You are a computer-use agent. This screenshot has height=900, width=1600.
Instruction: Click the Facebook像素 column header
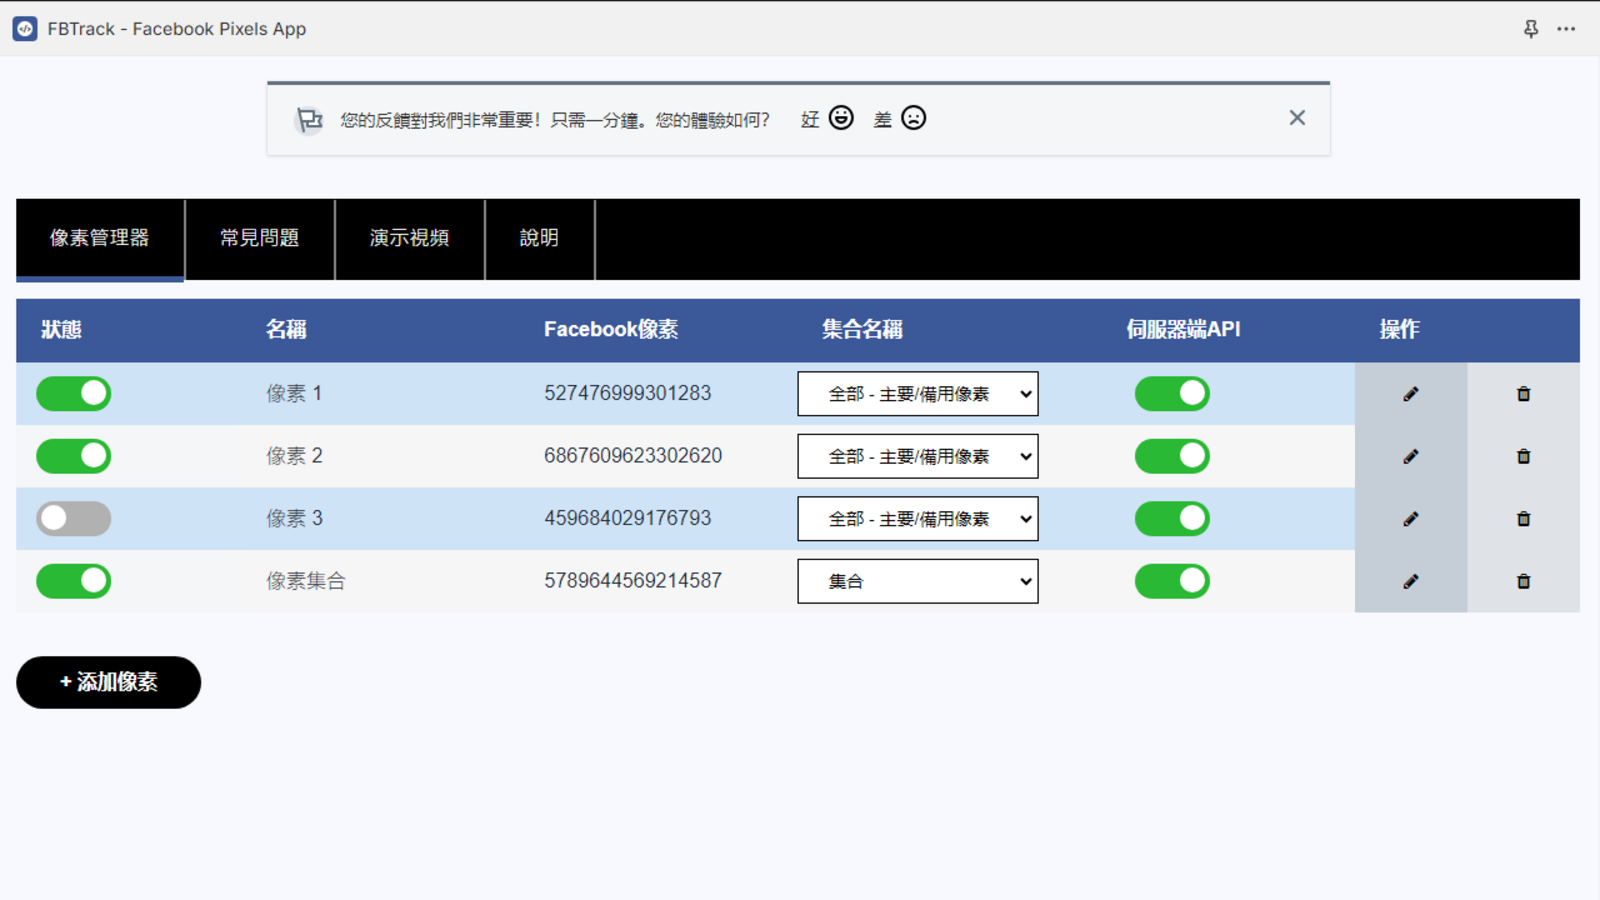611,329
